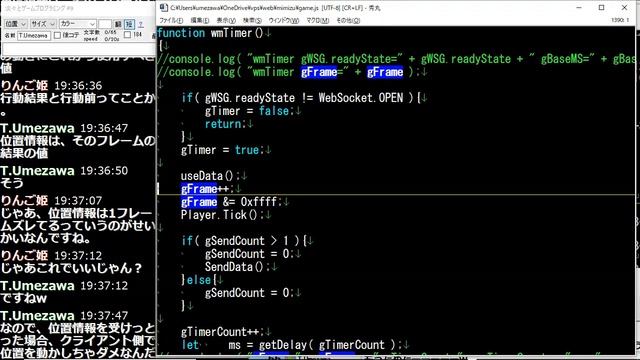Click the ? help link in comment window
This screenshot has height=360, width=640.
140,24
